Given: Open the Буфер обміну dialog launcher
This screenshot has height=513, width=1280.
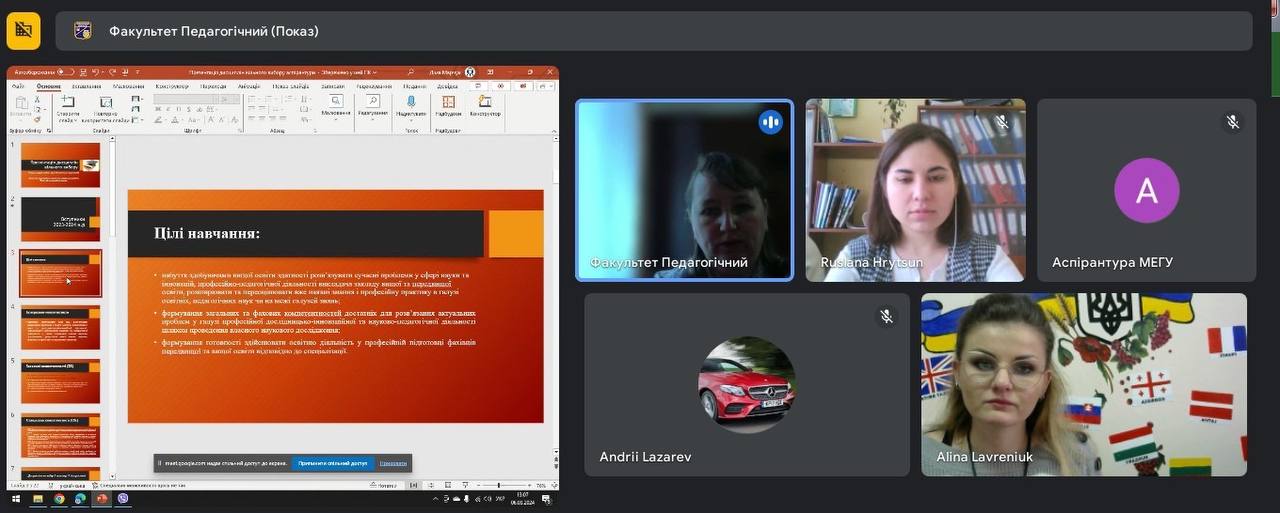Looking at the screenshot, I should tap(49, 130).
